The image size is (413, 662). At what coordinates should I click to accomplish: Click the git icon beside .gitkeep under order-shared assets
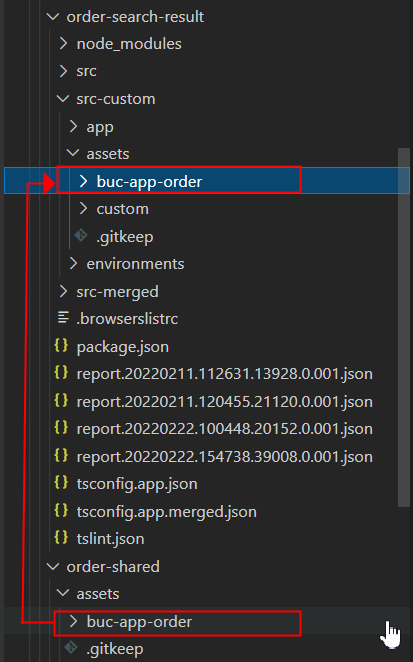point(71,648)
